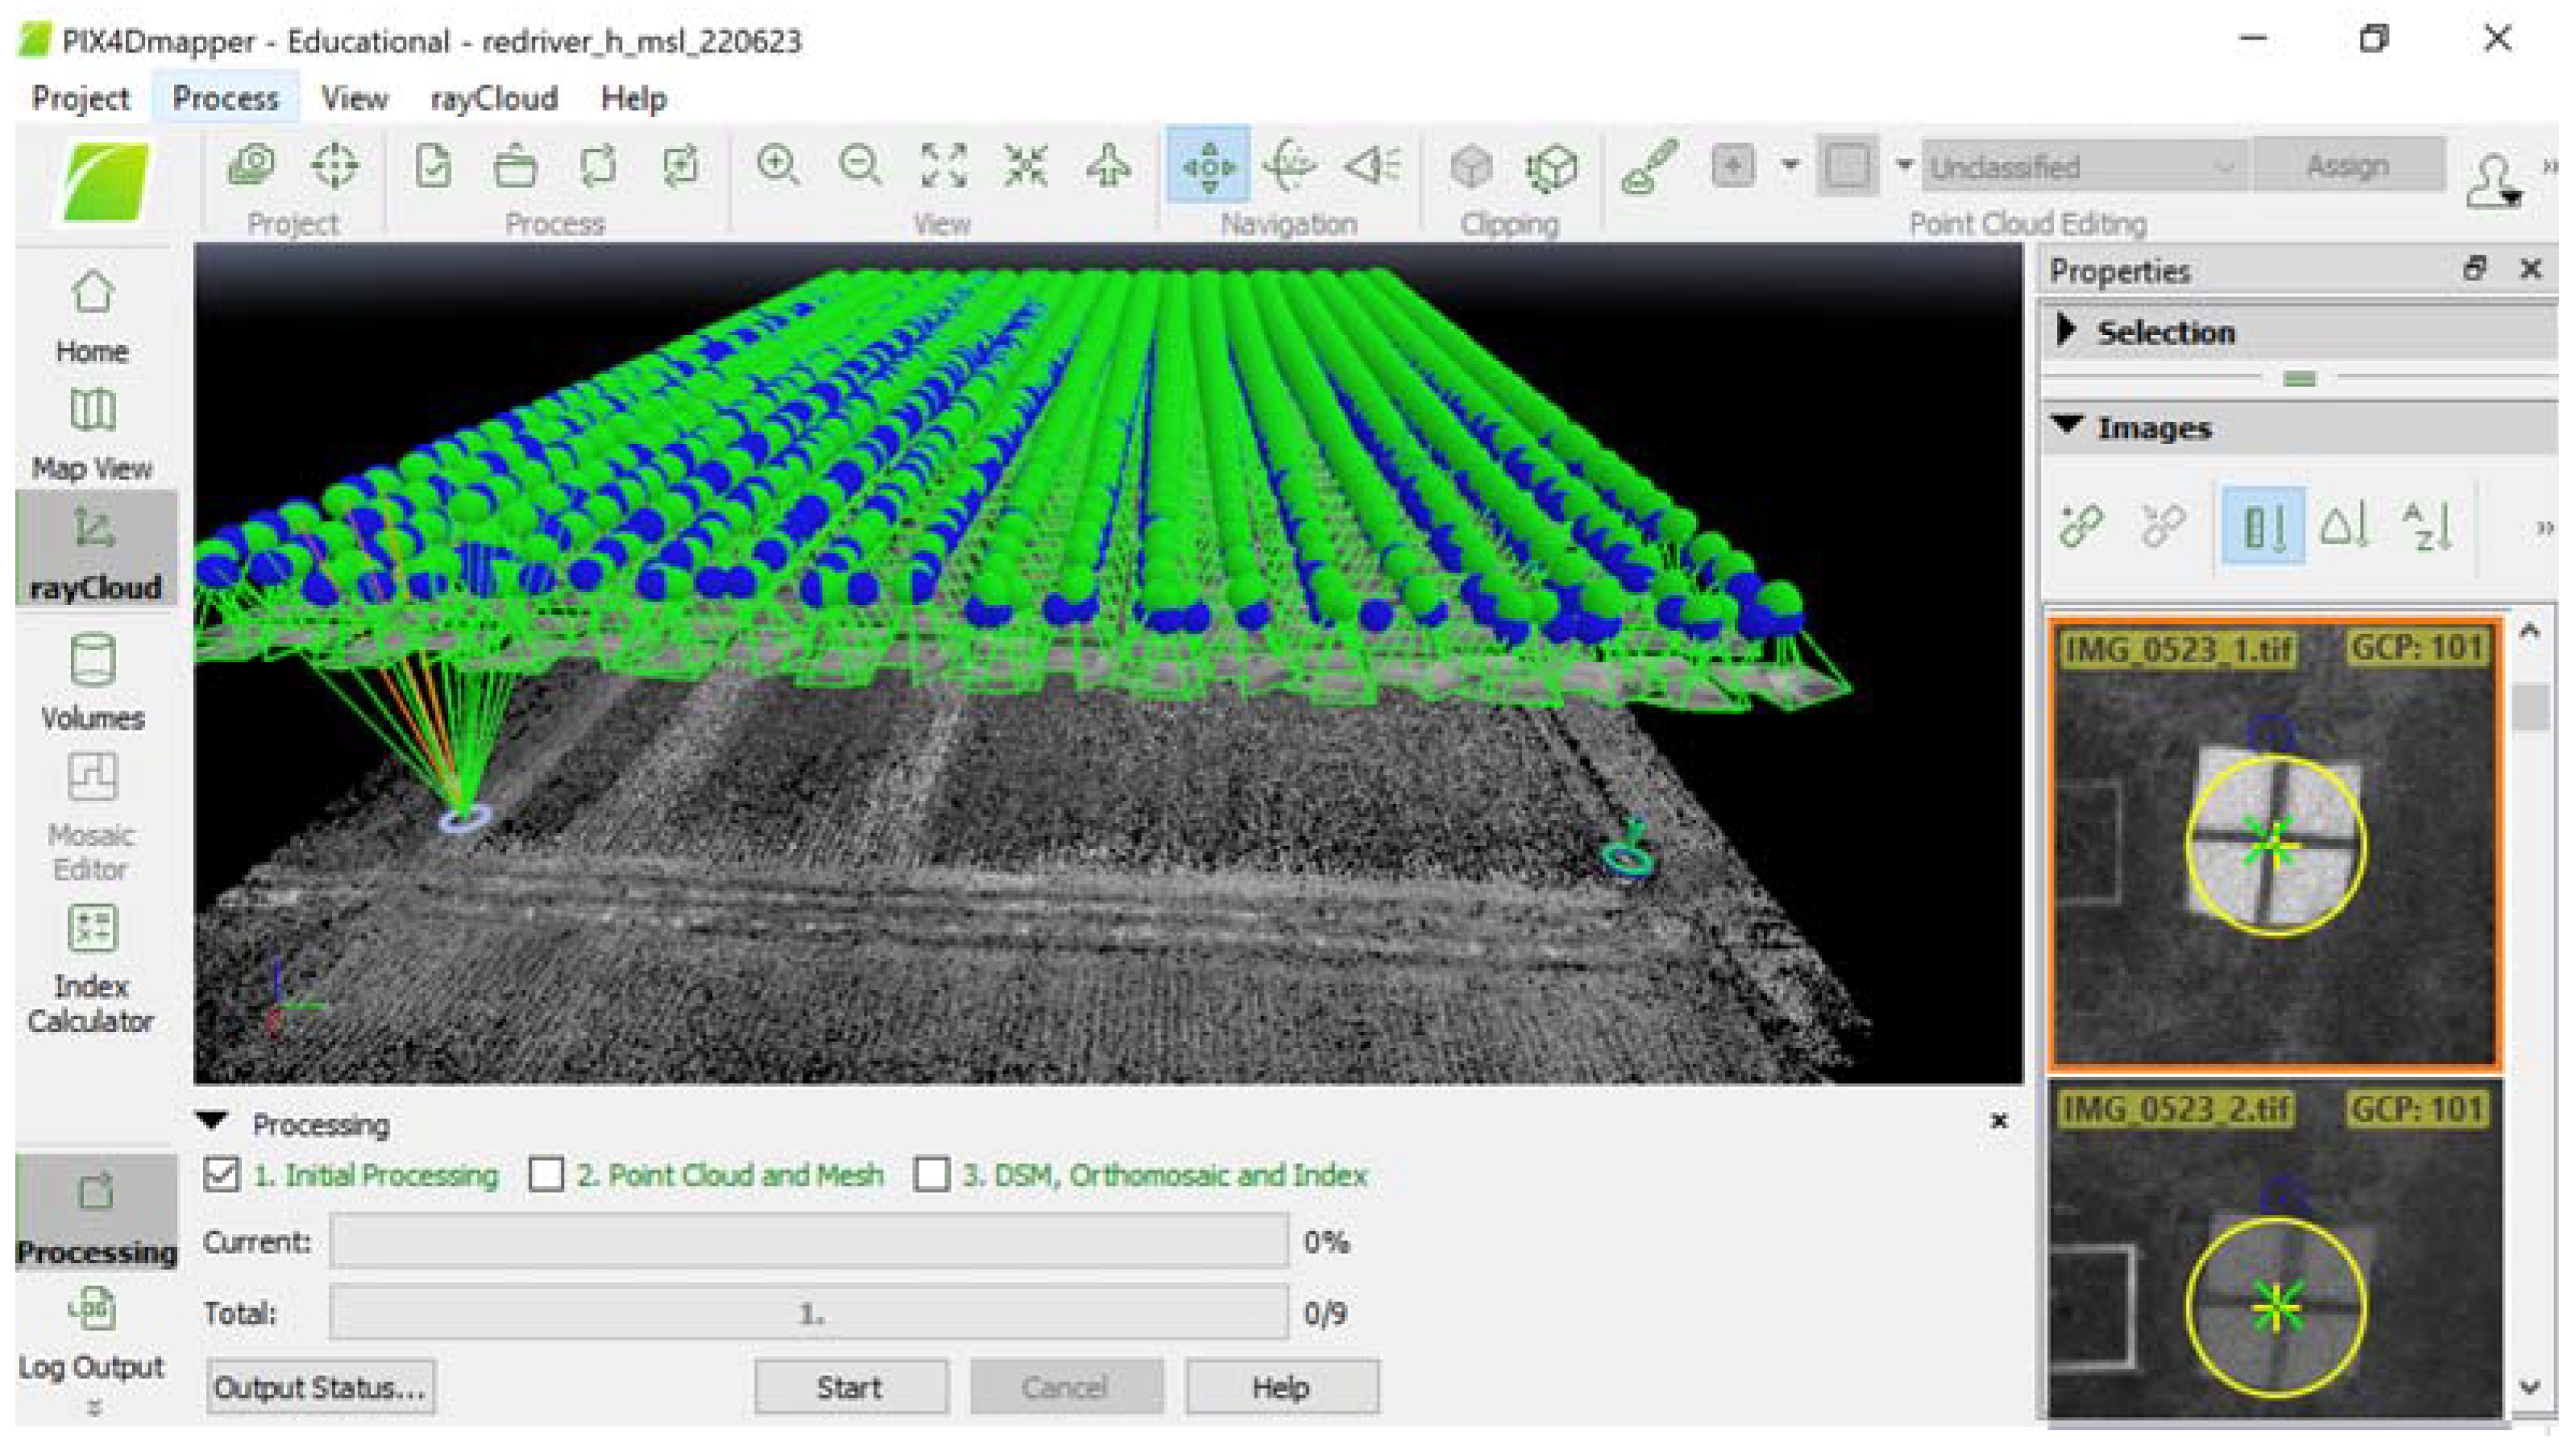The width and height of the screenshot is (2576, 1450).
Task: Enable DSM, Orthomosaic and Index checkbox
Action: coord(932,1174)
